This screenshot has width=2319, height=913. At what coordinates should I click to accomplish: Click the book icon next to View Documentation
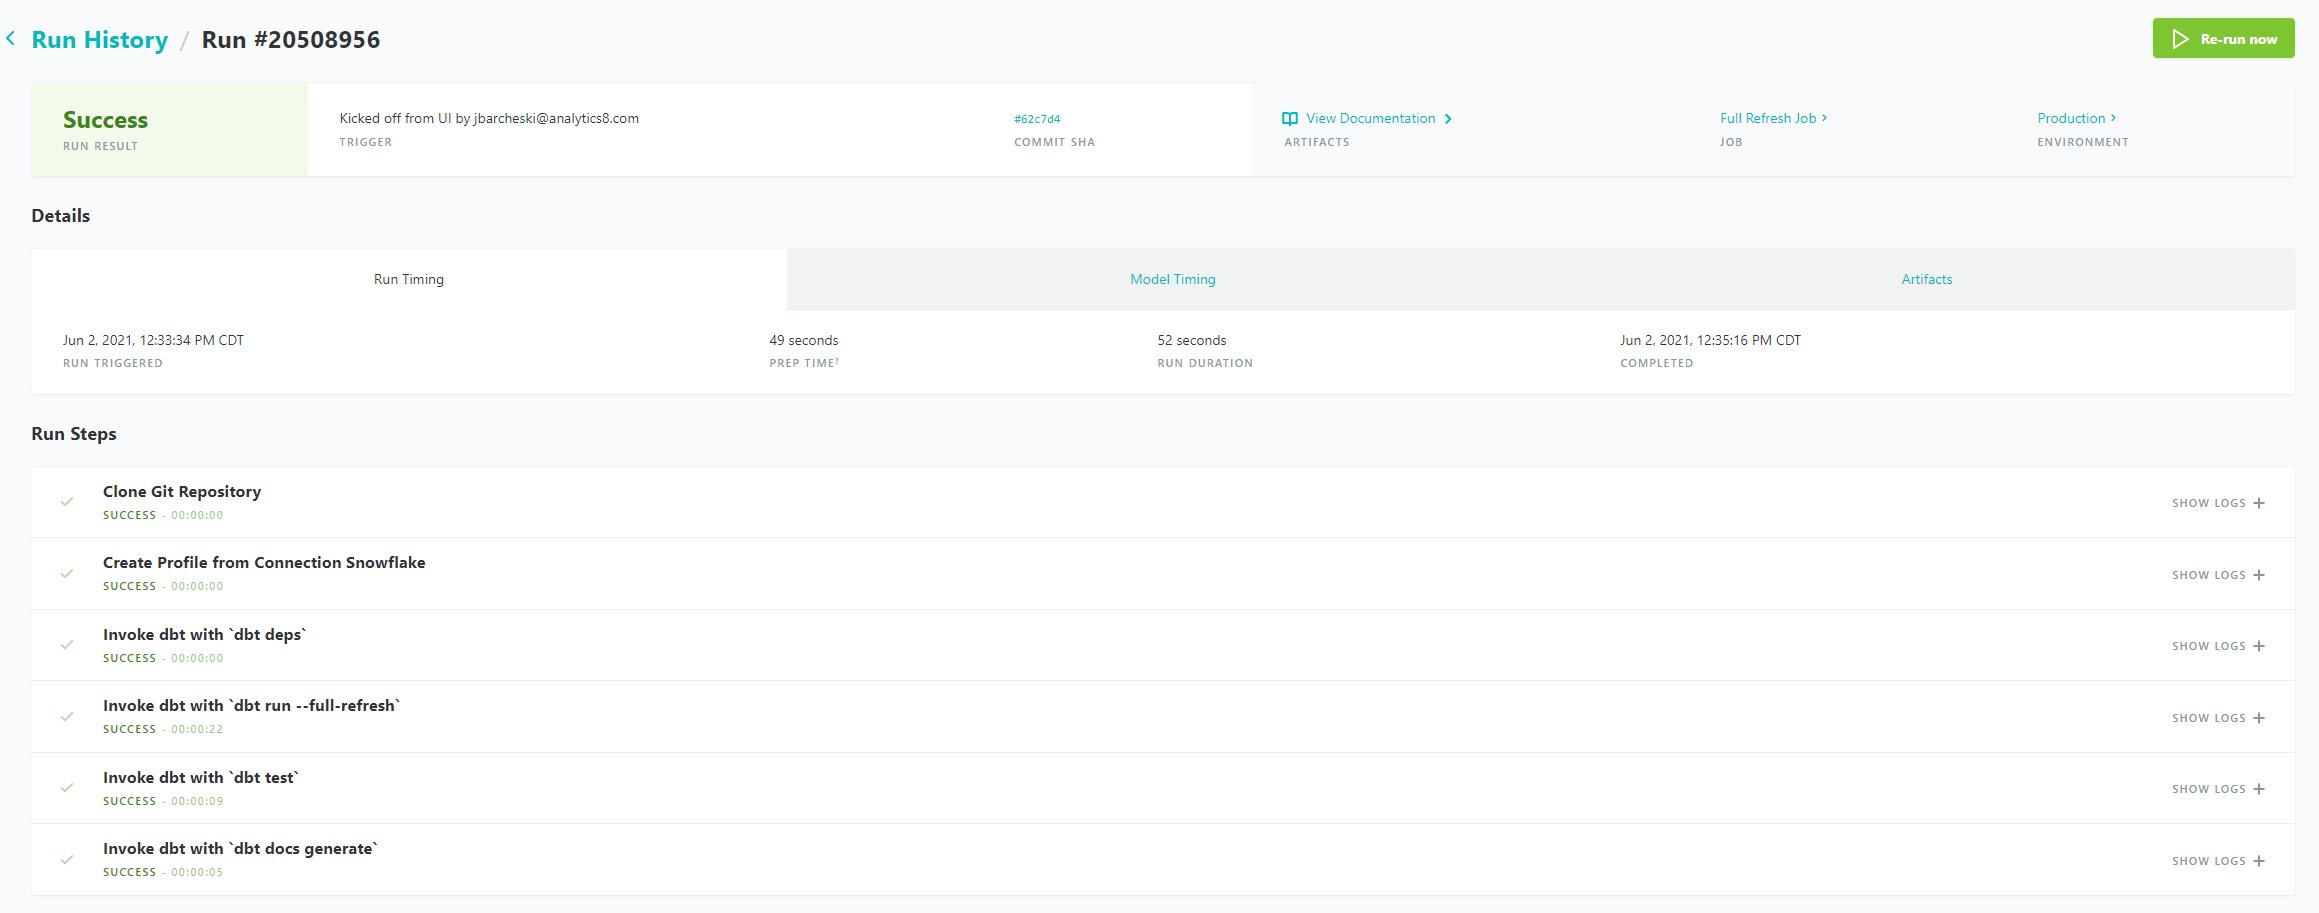(x=1290, y=119)
